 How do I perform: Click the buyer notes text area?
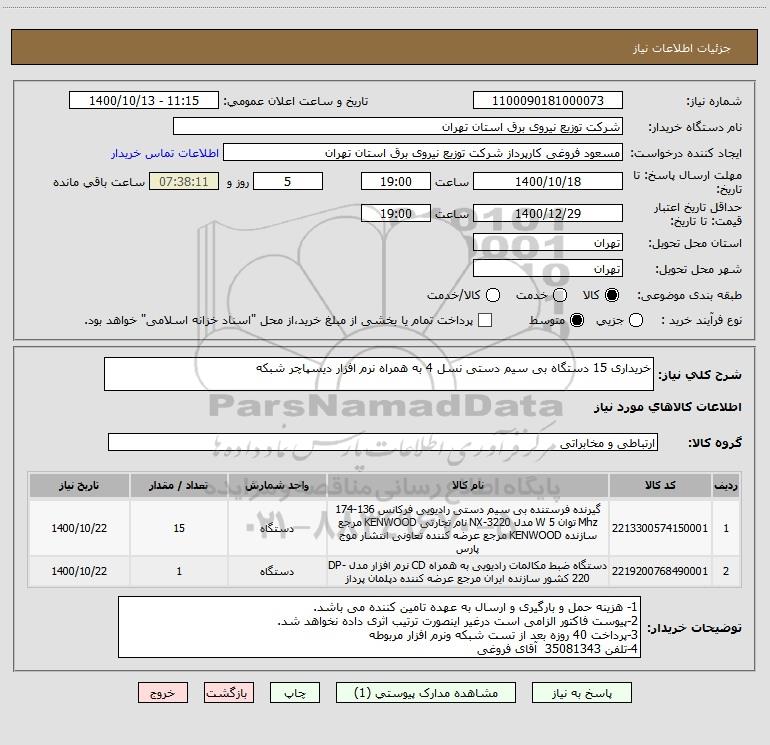379,628
